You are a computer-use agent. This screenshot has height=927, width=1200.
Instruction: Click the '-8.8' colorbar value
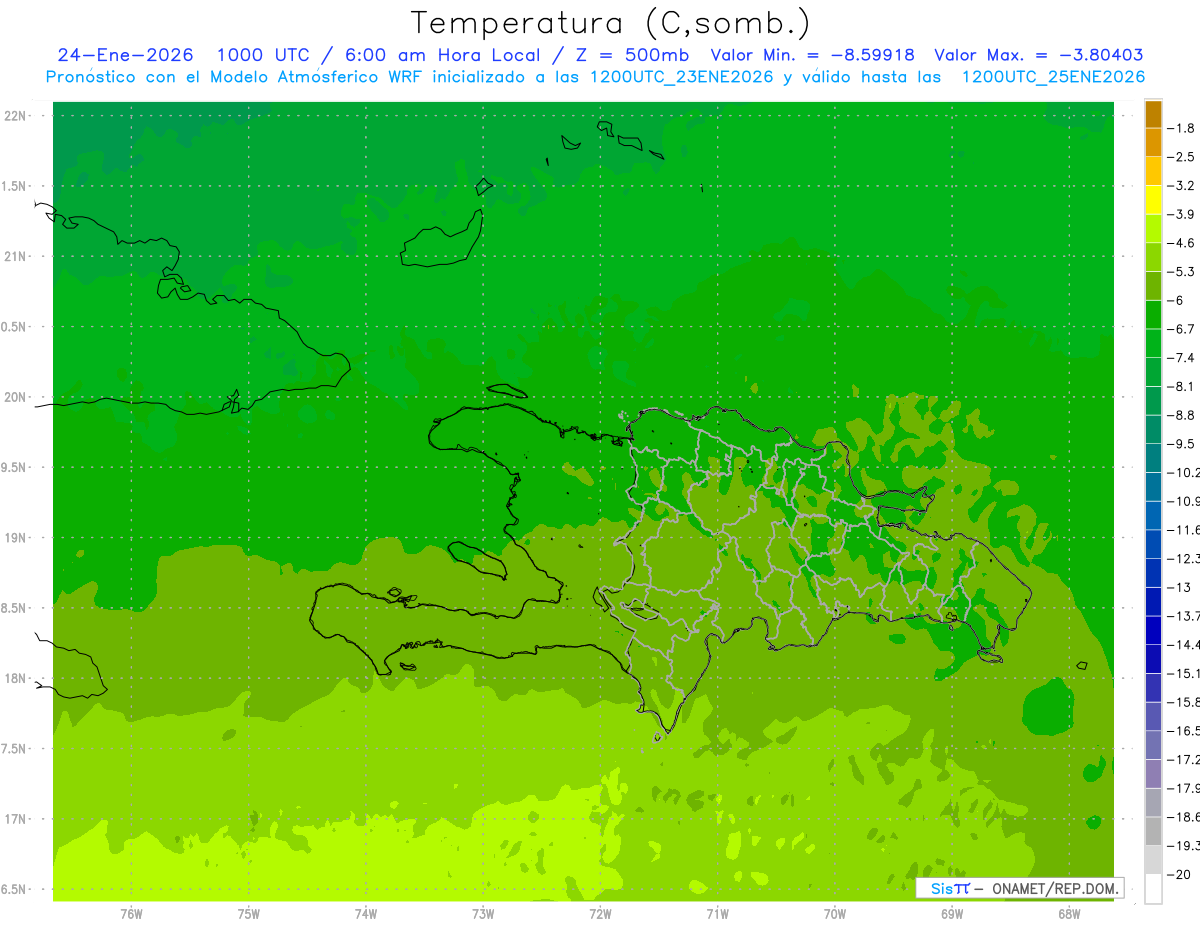click(x=1181, y=415)
